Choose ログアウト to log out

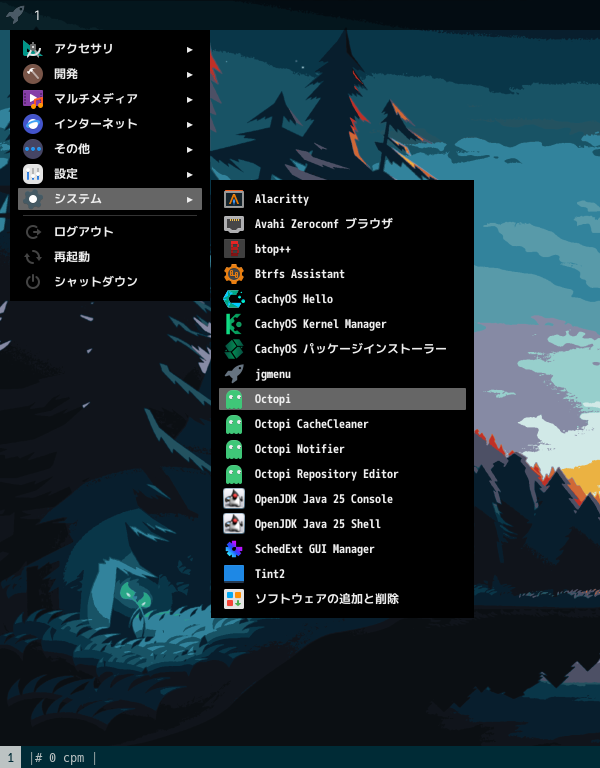click(110, 232)
